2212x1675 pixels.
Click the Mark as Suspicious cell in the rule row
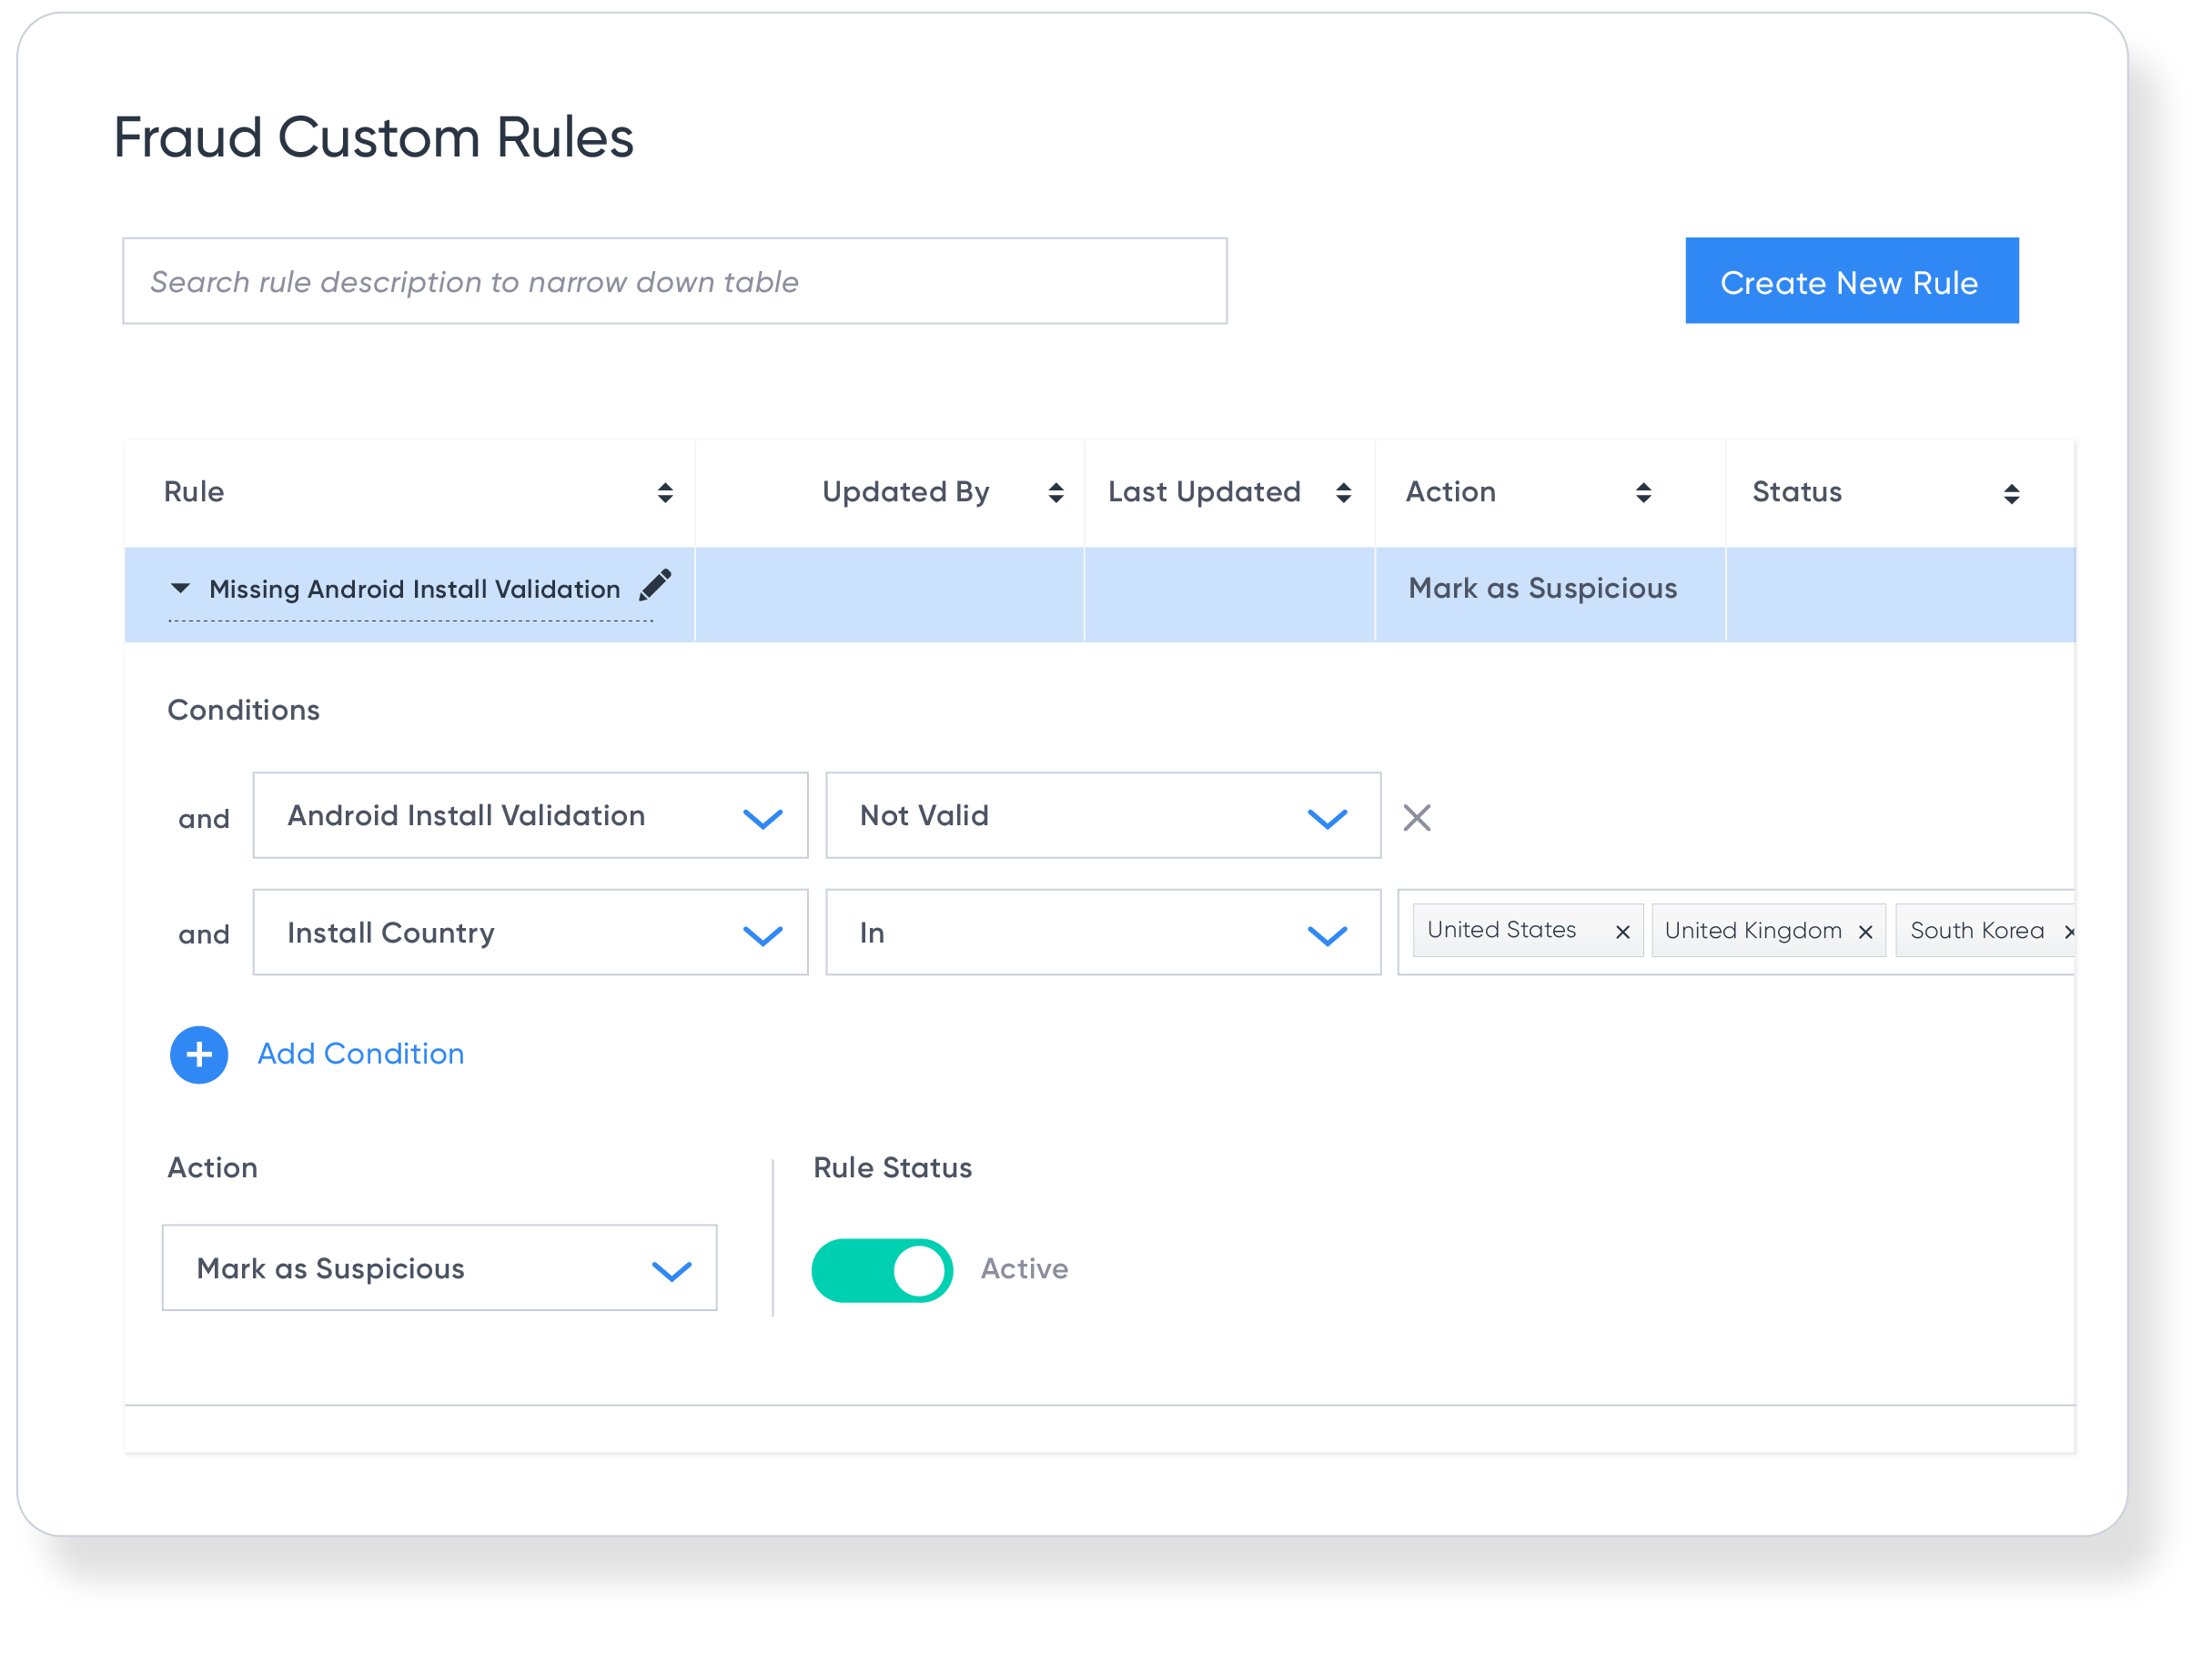click(x=1542, y=588)
